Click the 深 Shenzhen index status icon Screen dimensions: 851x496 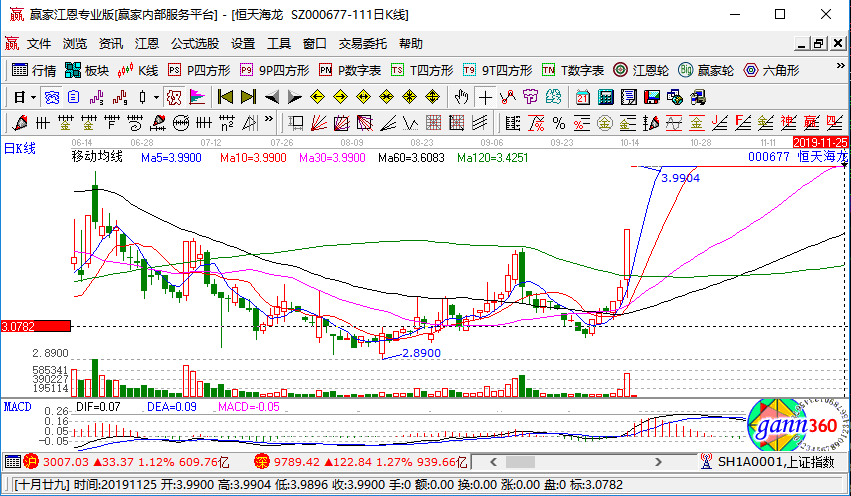point(262,462)
